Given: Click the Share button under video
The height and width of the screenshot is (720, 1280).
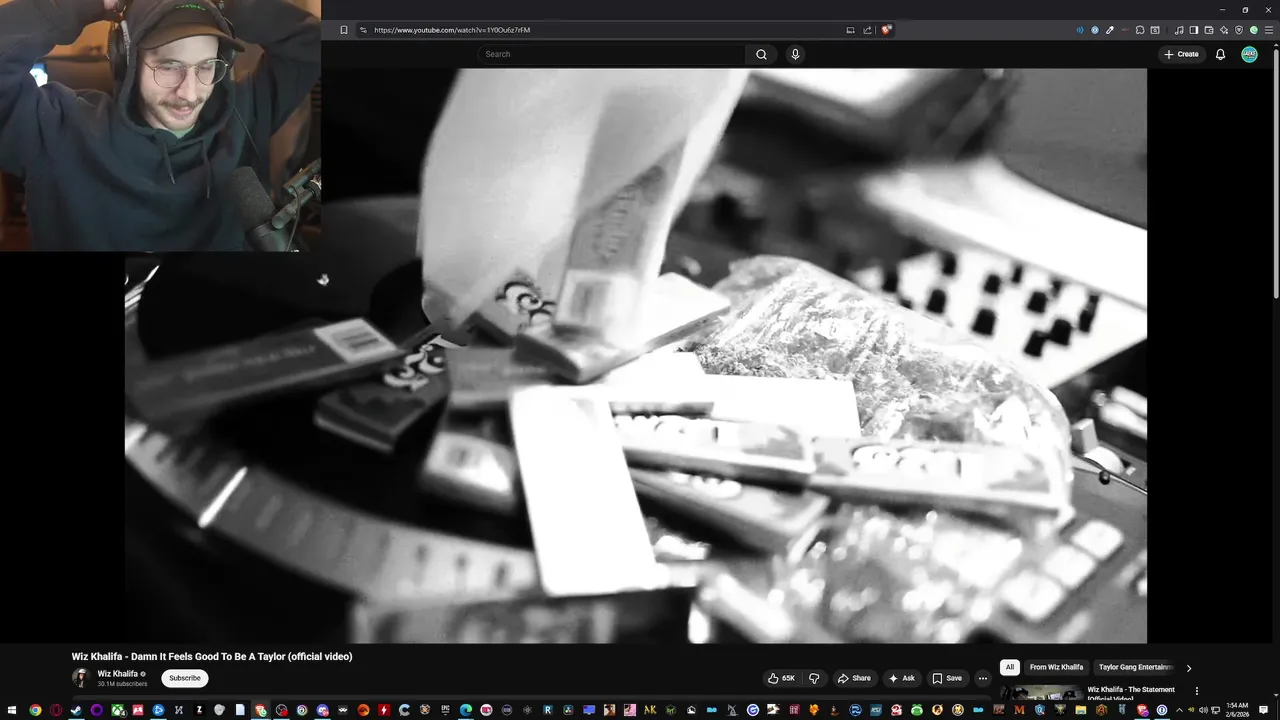Looking at the screenshot, I should 853,678.
